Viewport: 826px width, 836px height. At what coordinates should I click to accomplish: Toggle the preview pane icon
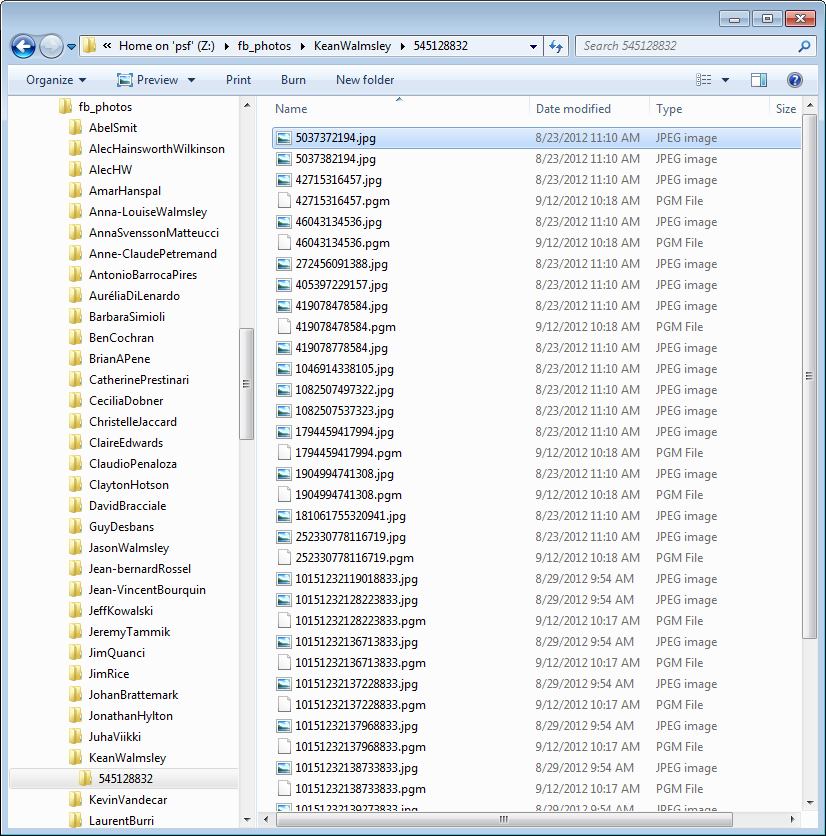tap(759, 80)
